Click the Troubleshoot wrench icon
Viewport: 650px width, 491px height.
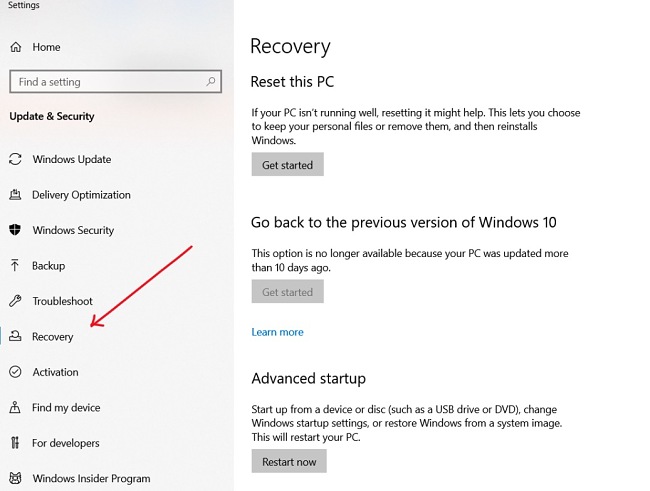point(15,301)
